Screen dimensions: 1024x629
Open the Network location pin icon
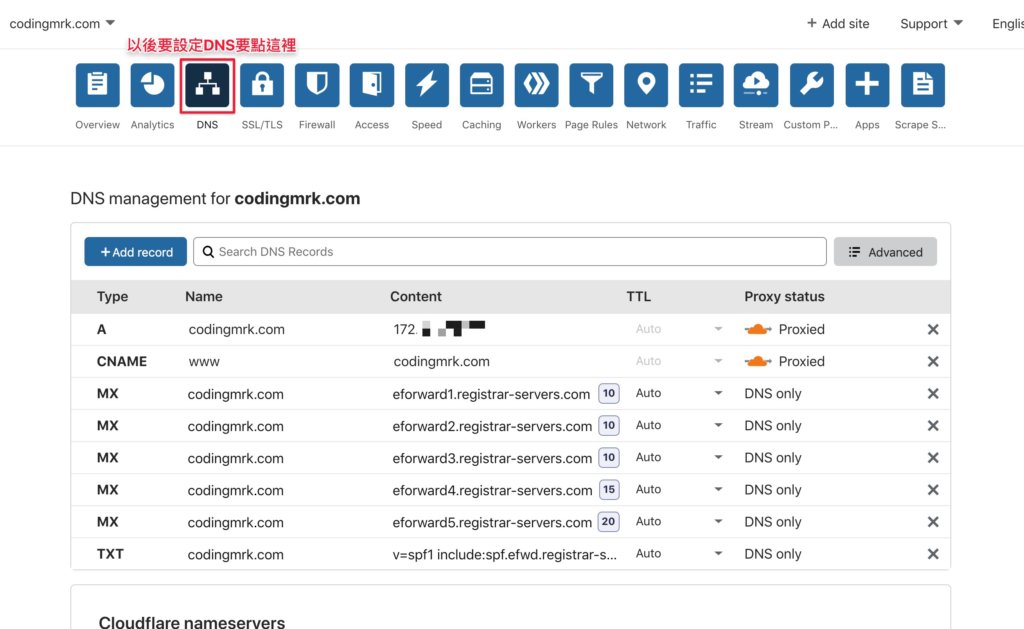click(x=646, y=85)
